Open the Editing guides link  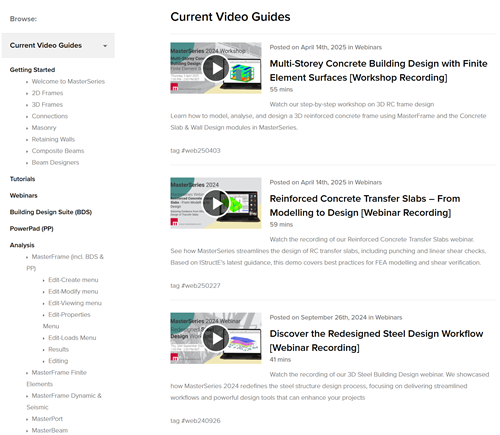pos(58,361)
